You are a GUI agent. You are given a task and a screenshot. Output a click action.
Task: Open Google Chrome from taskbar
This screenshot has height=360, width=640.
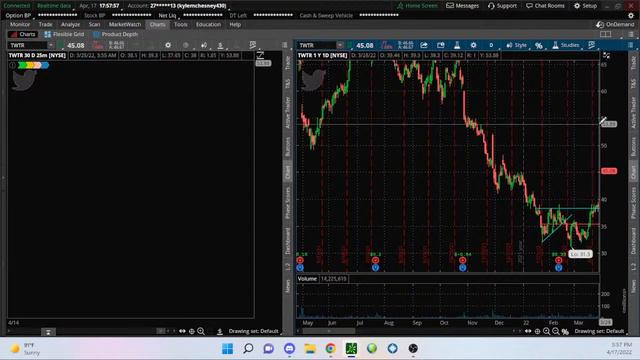[331, 349]
